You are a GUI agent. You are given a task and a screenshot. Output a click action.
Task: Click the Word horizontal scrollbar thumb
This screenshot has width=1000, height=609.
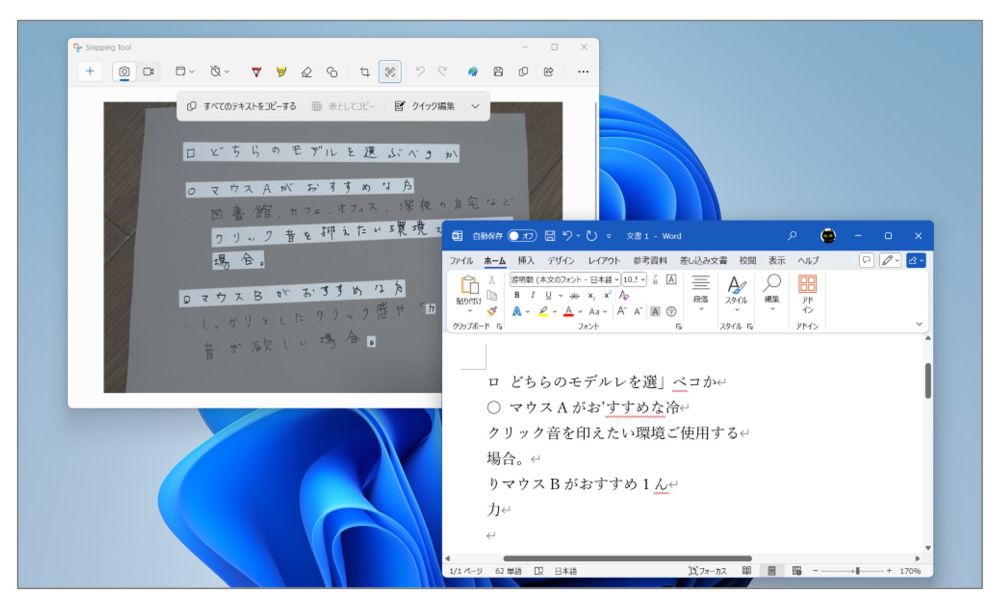(628, 558)
